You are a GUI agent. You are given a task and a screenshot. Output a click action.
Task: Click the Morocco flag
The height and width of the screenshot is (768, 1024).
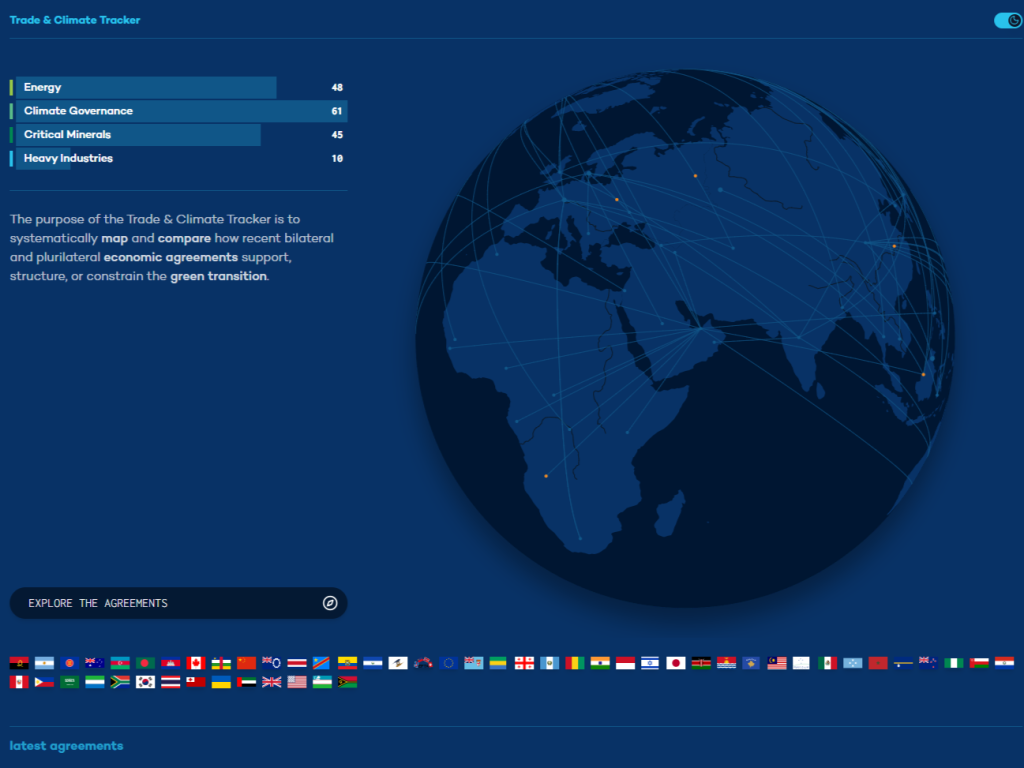(x=878, y=663)
